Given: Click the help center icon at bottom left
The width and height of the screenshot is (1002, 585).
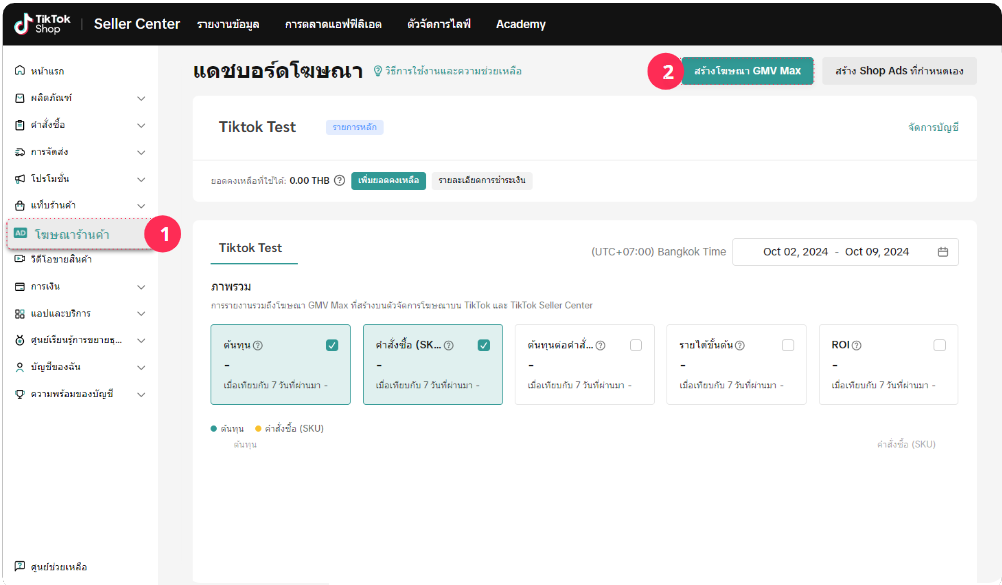Looking at the screenshot, I should (20, 567).
